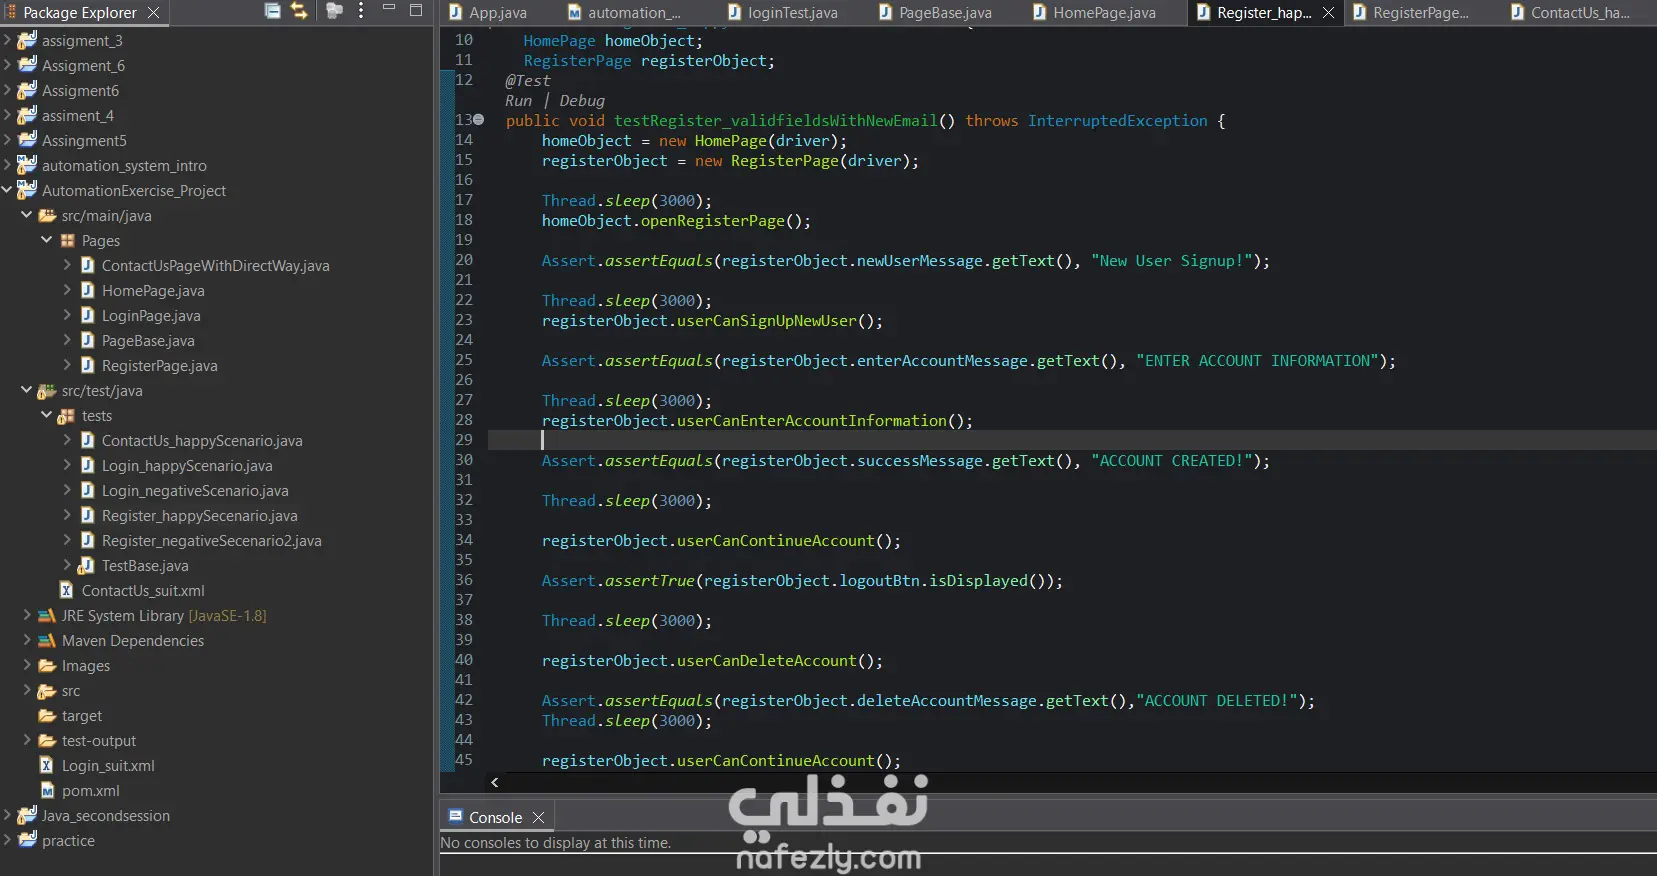Click the working set filter icon in Package Explorer
This screenshot has width=1657, height=876.
coord(334,11)
